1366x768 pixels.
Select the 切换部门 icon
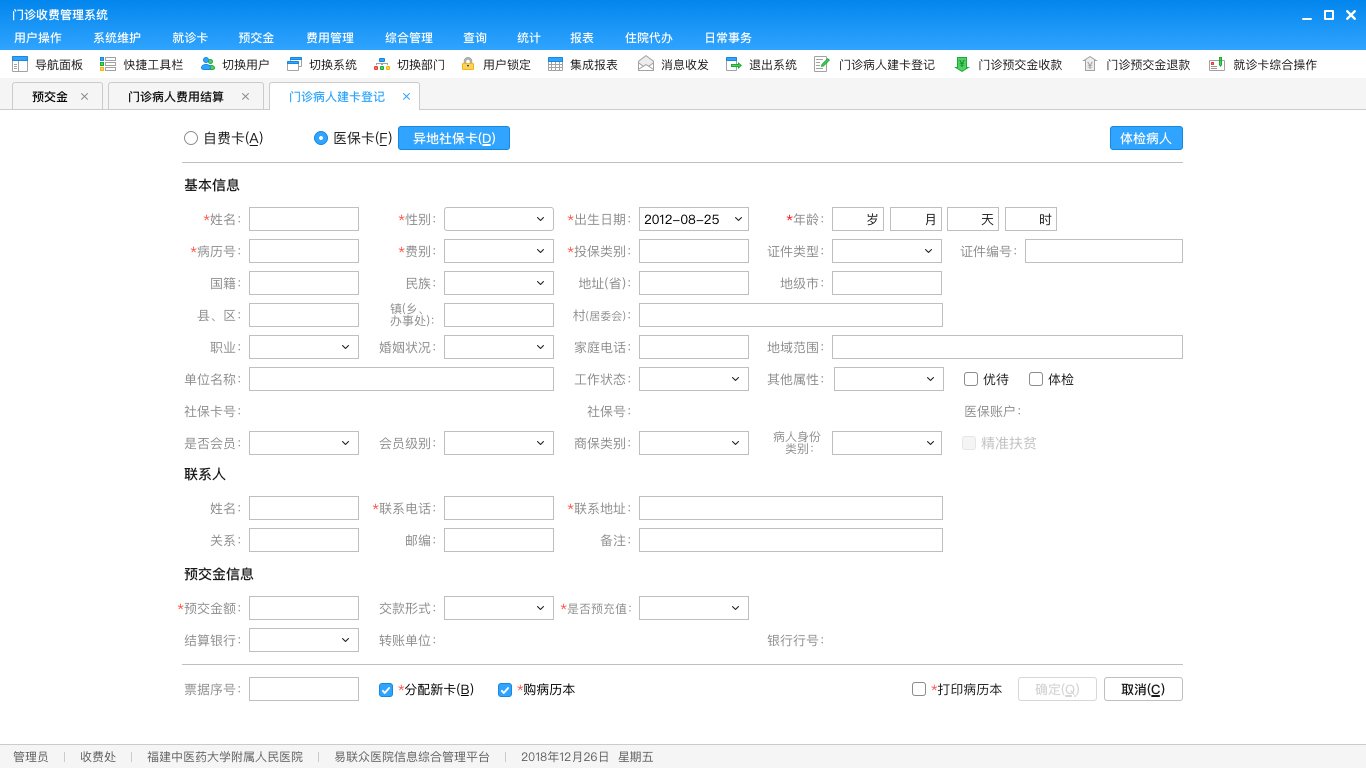tap(382, 64)
